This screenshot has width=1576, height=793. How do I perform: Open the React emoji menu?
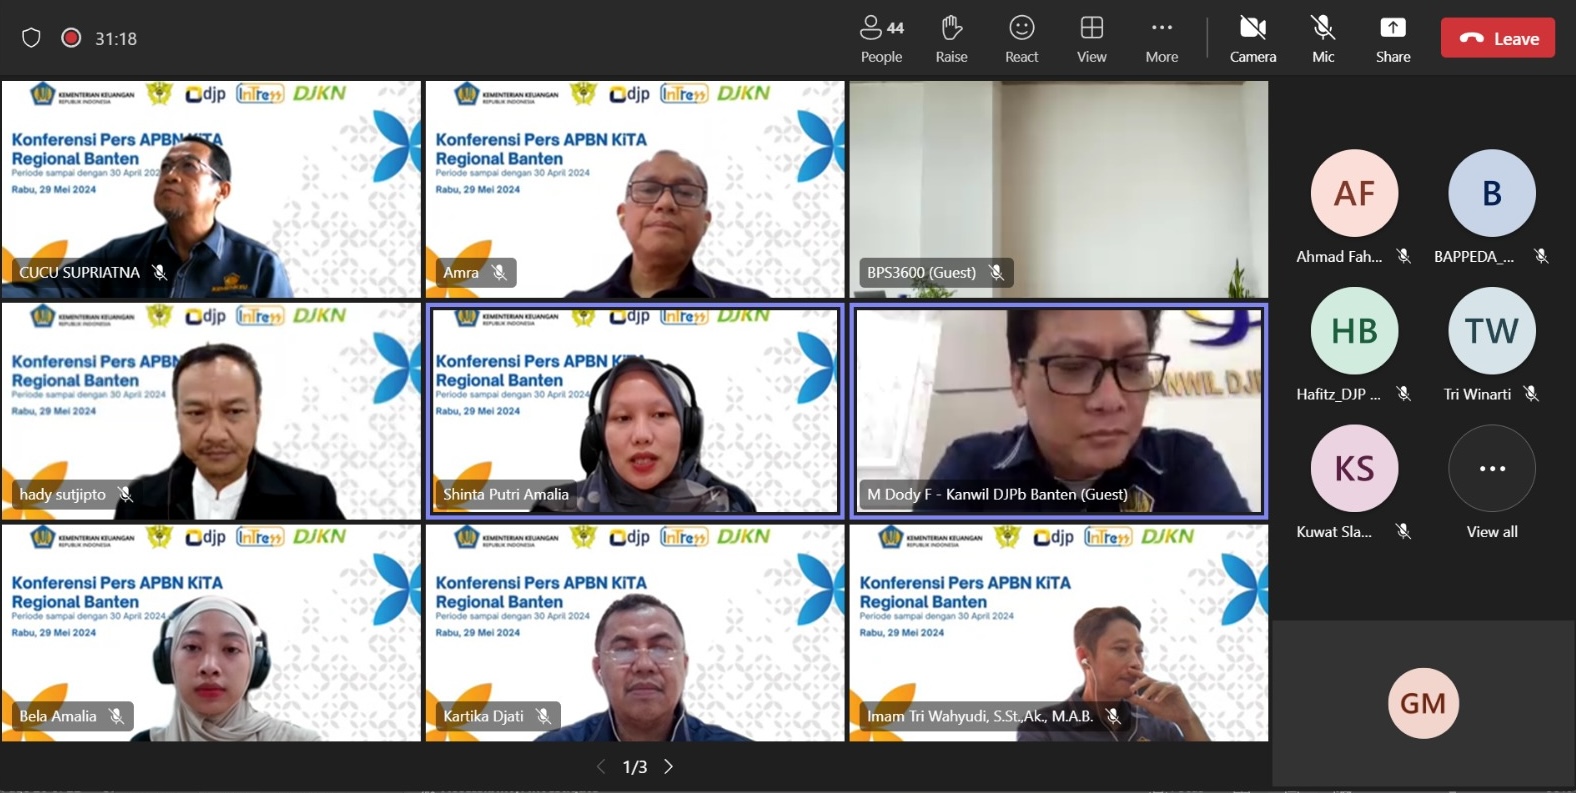click(1021, 39)
